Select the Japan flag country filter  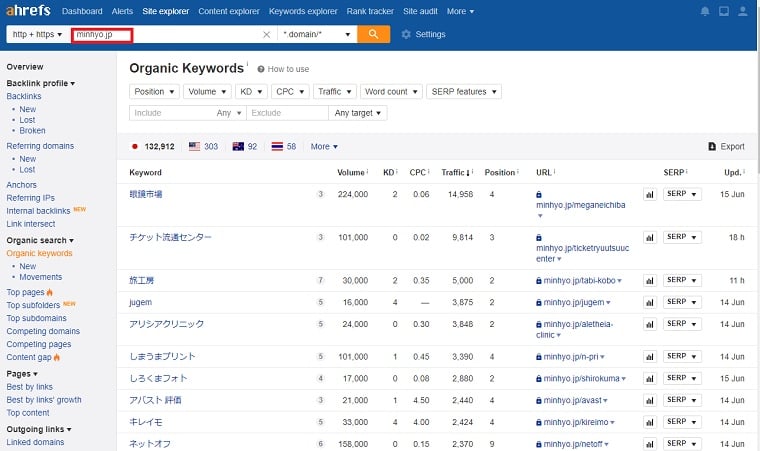[x=135, y=146]
